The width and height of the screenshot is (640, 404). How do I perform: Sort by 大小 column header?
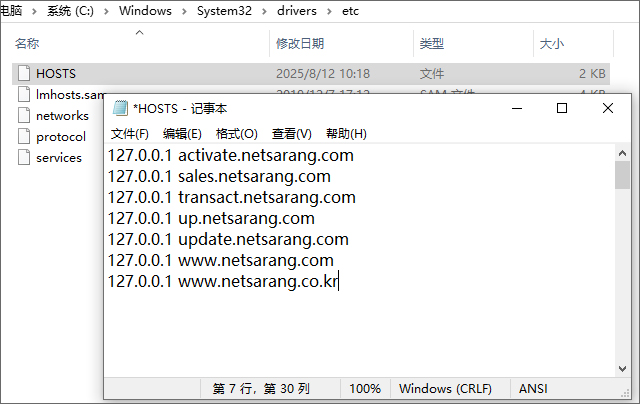click(552, 44)
